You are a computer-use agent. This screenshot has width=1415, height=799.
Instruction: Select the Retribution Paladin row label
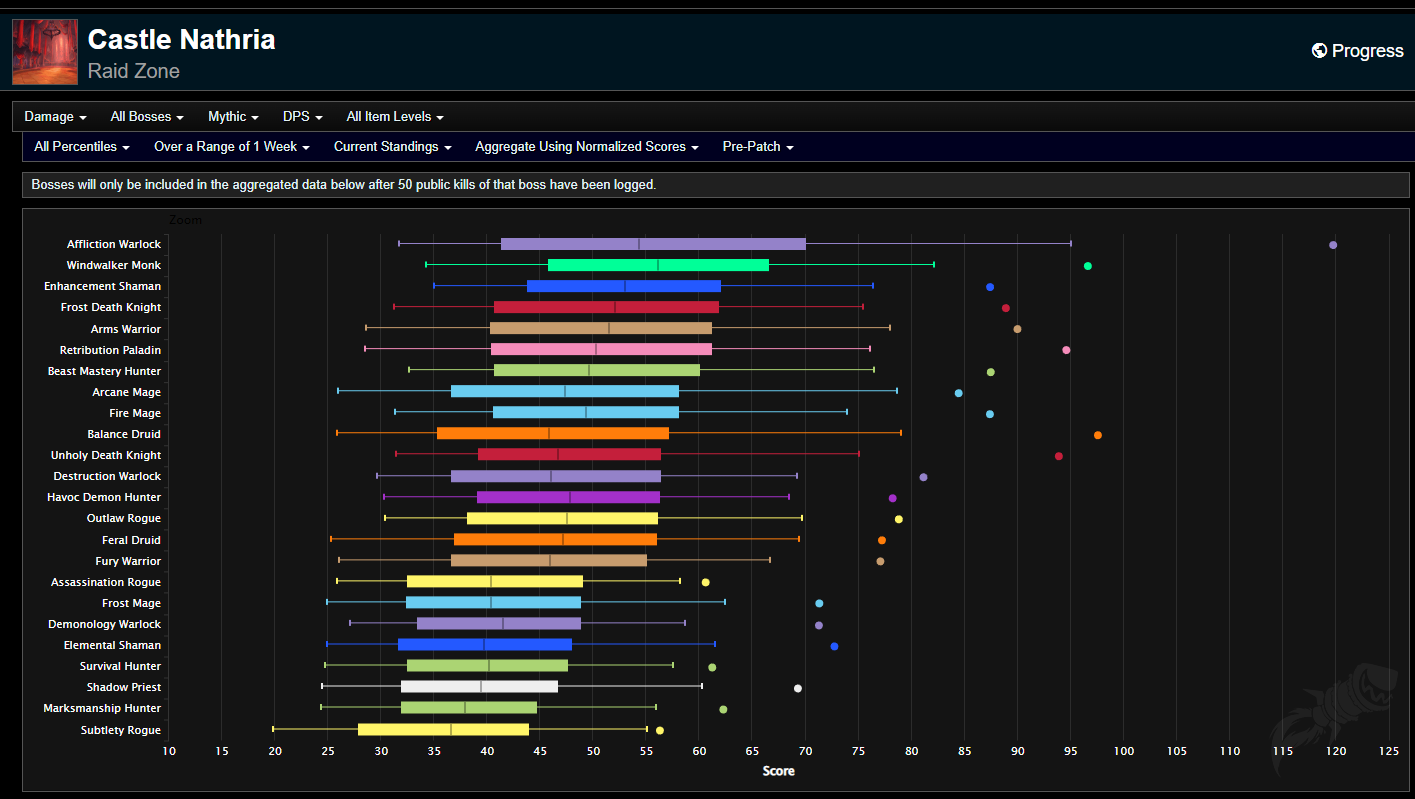coord(110,350)
